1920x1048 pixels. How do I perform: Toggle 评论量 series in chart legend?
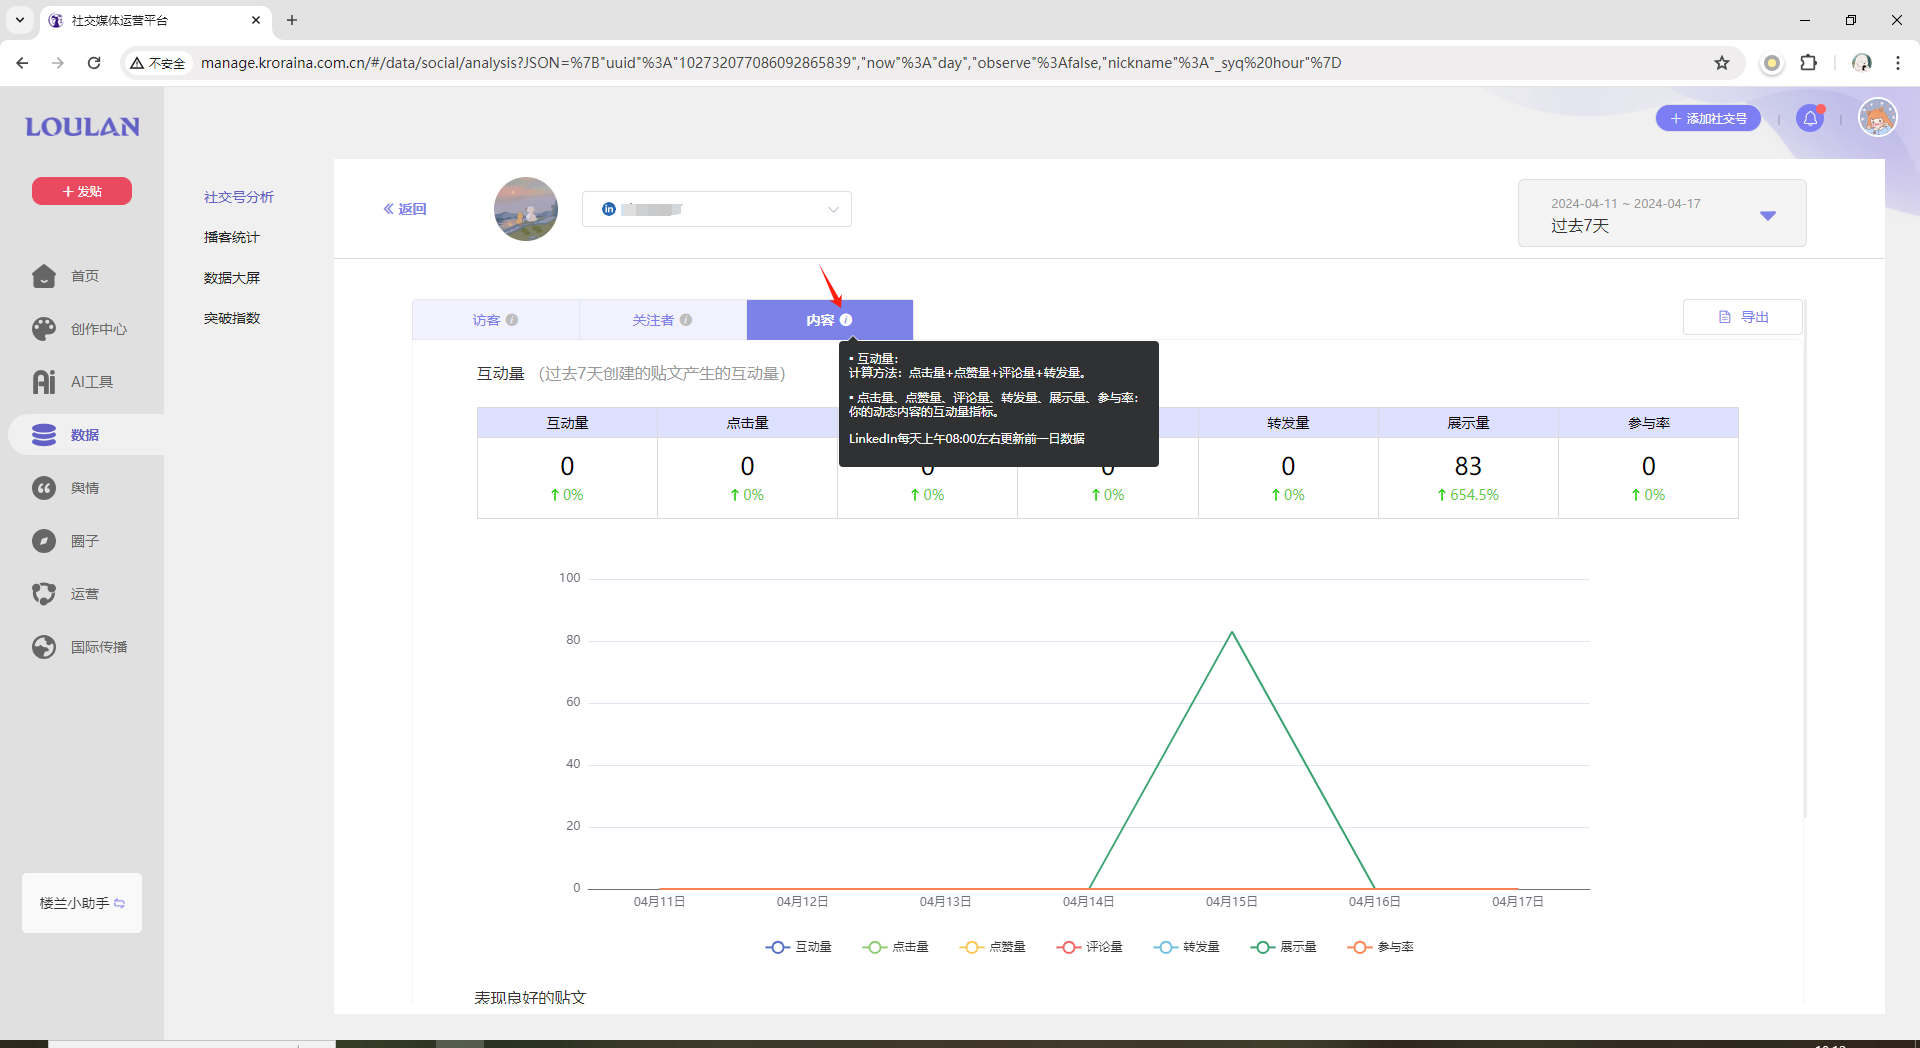pos(1089,947)
